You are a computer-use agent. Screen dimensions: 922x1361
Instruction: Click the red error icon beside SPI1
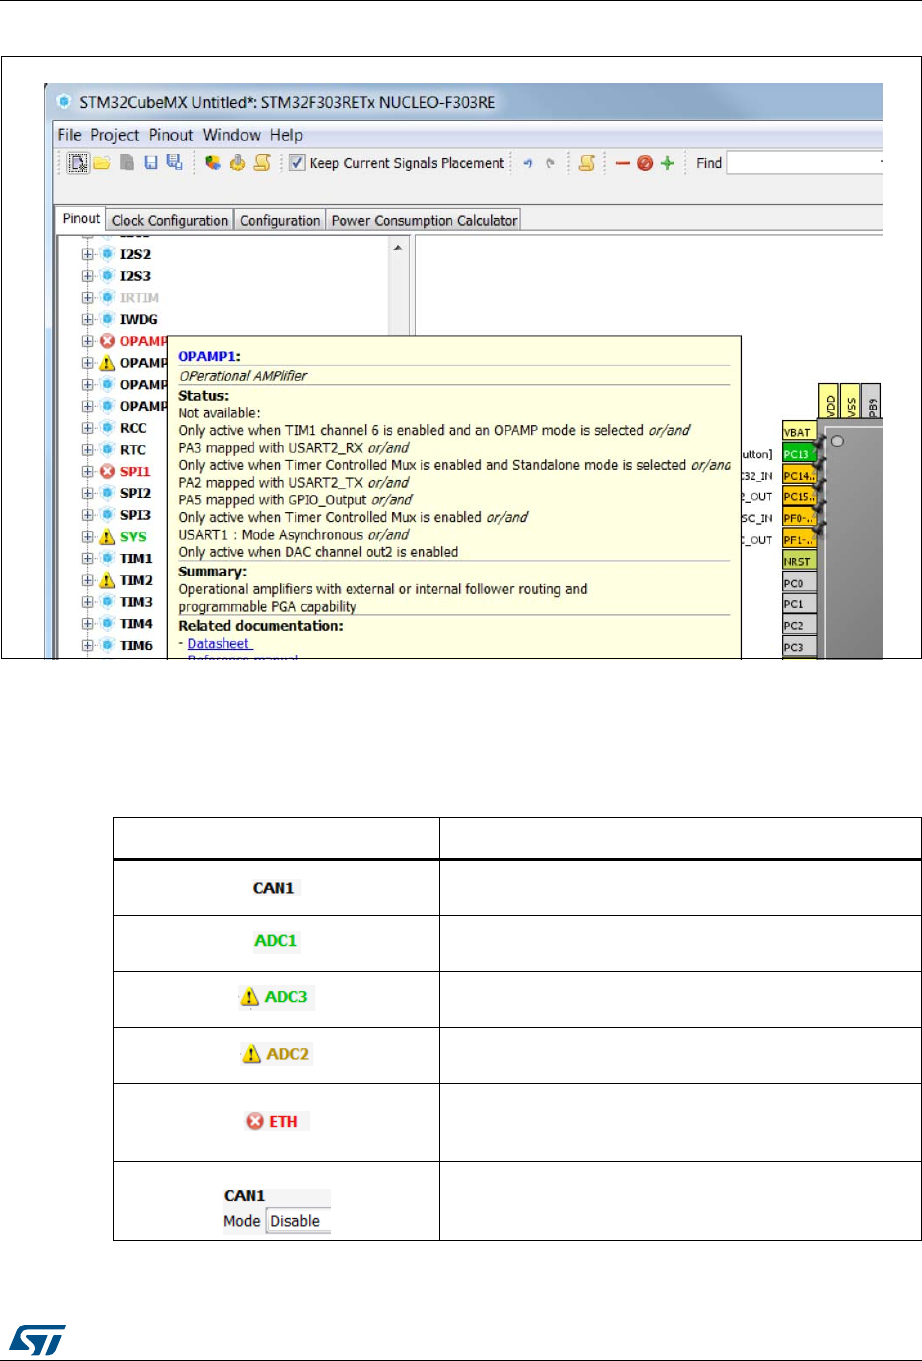coord(107,471)
